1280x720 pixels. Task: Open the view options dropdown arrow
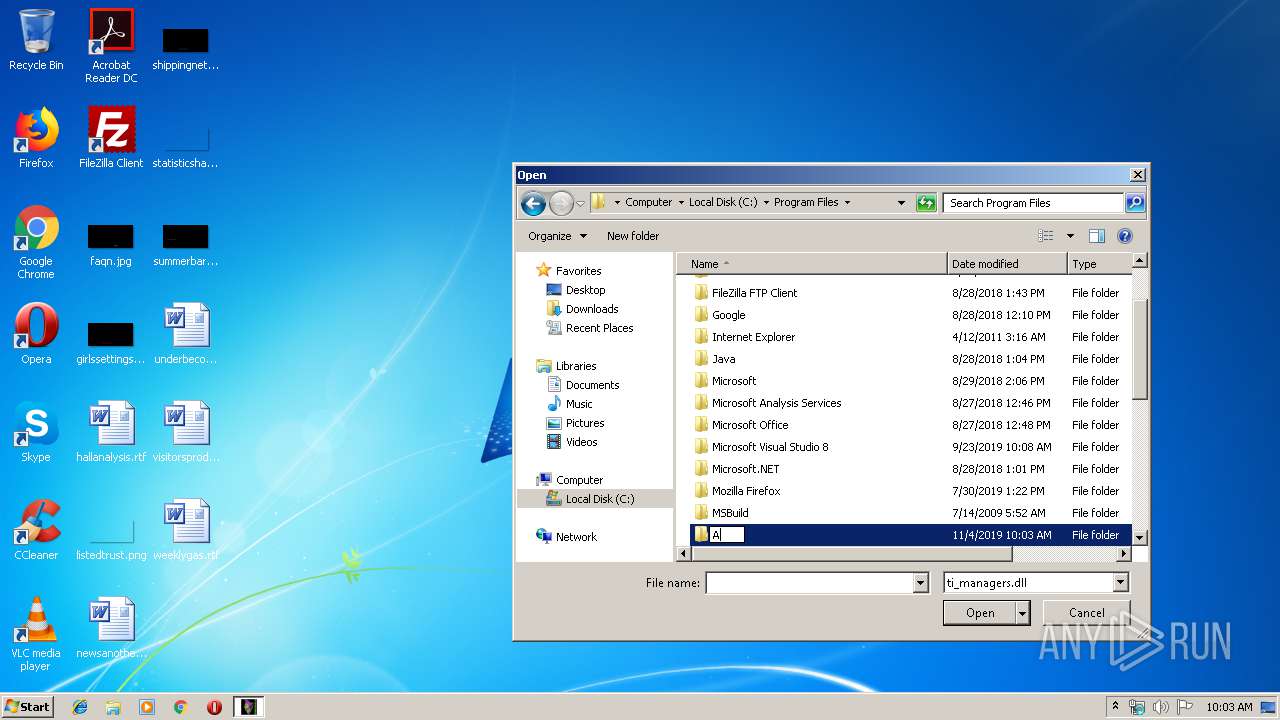coord(1070,236)
